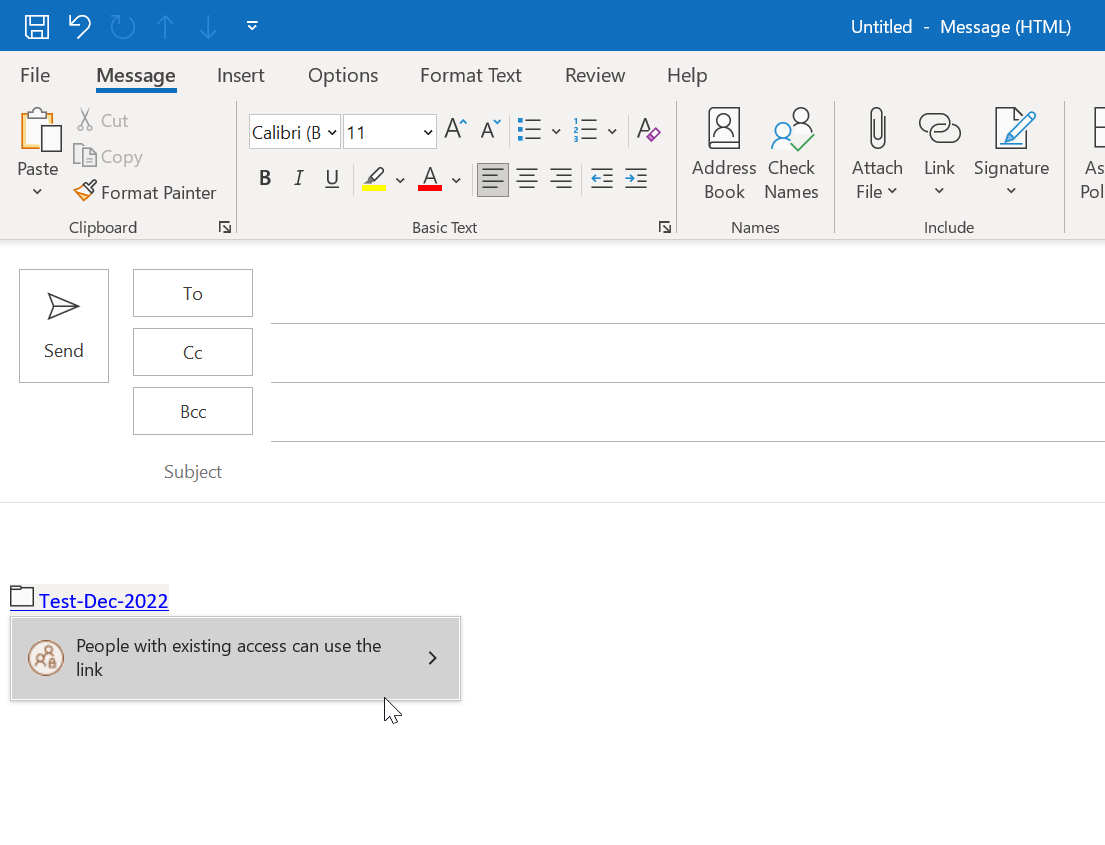The image size is (1105, 845).
Task: Expand the bullet style dropdown arrow
Action: point(556,131)
